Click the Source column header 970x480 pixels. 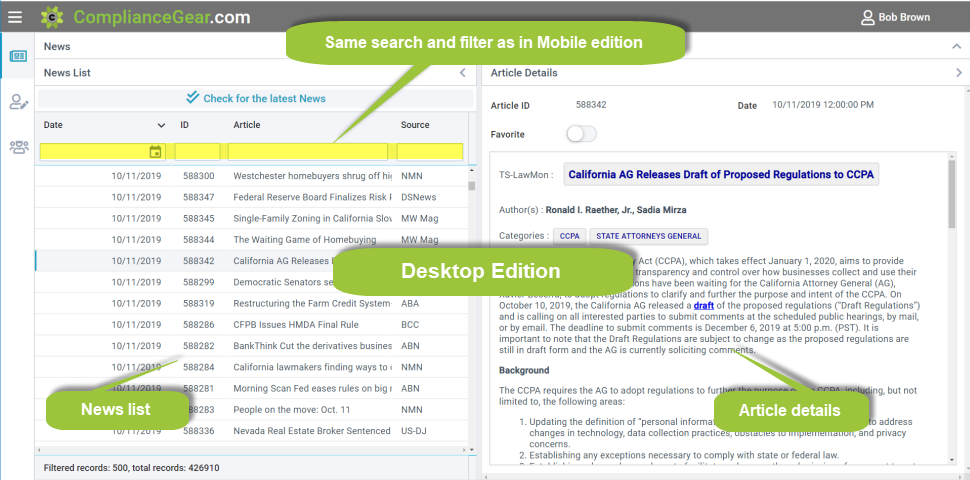coord(415,125)
